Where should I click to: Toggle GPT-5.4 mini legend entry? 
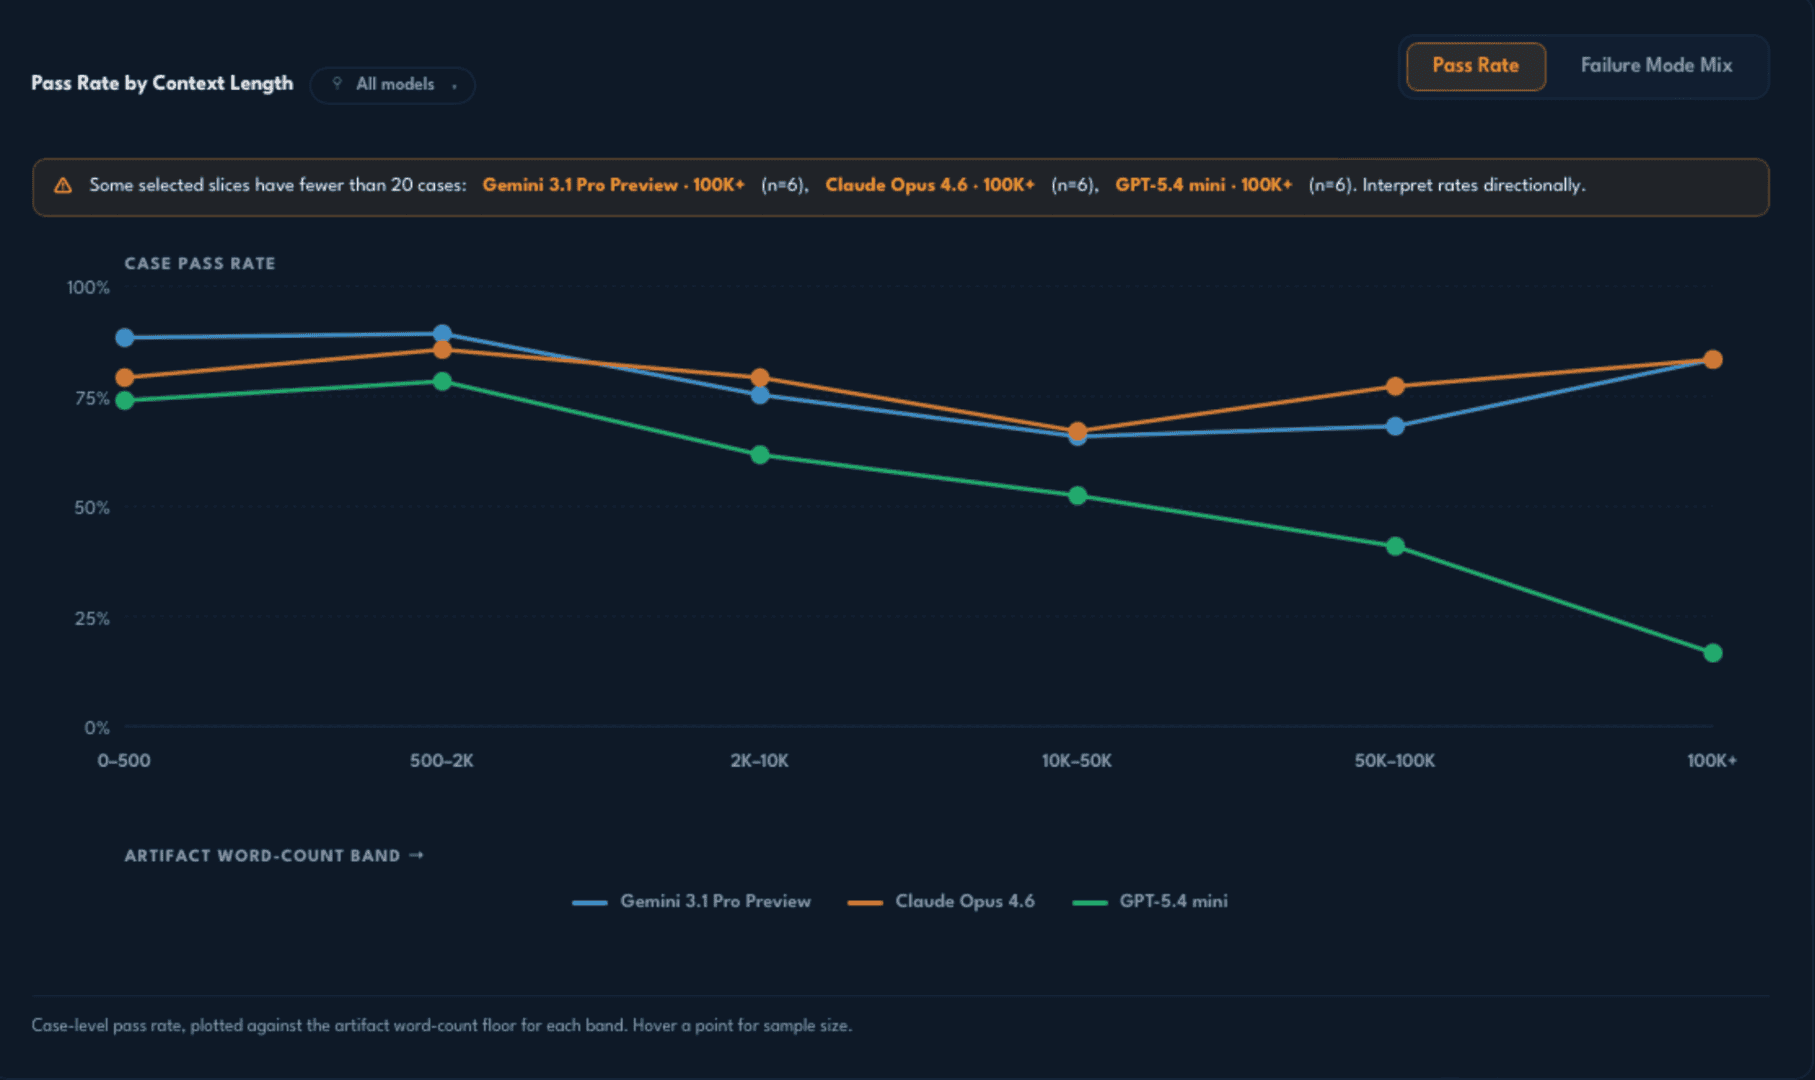click(x=1150, y=902)
